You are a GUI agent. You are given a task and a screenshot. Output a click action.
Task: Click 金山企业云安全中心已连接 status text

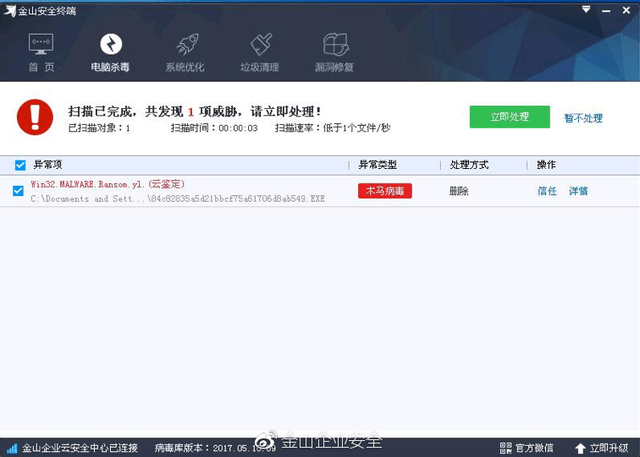pyautogui.click(x=80, y=448)
